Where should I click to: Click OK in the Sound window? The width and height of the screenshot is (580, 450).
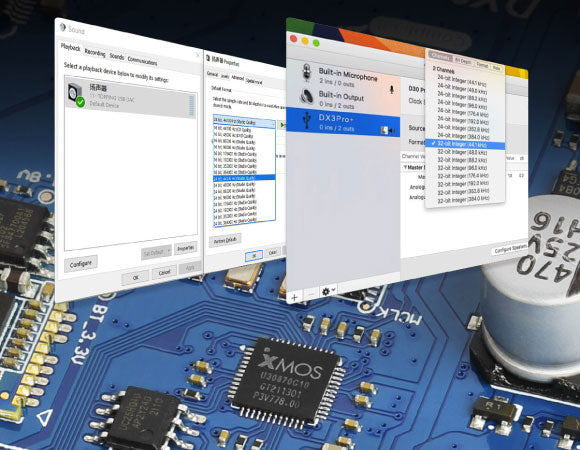[x=135, y=277]
